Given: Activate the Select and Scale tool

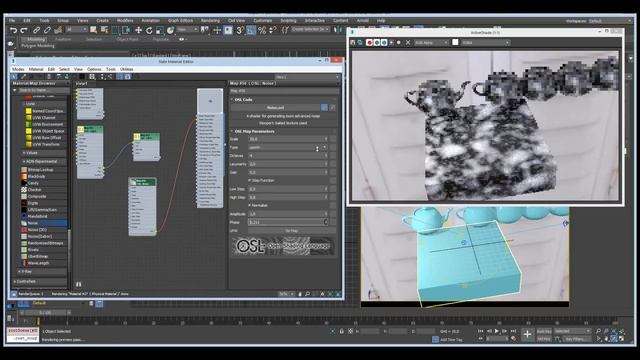Looking at the screenshot, I should tap(160, 30).
